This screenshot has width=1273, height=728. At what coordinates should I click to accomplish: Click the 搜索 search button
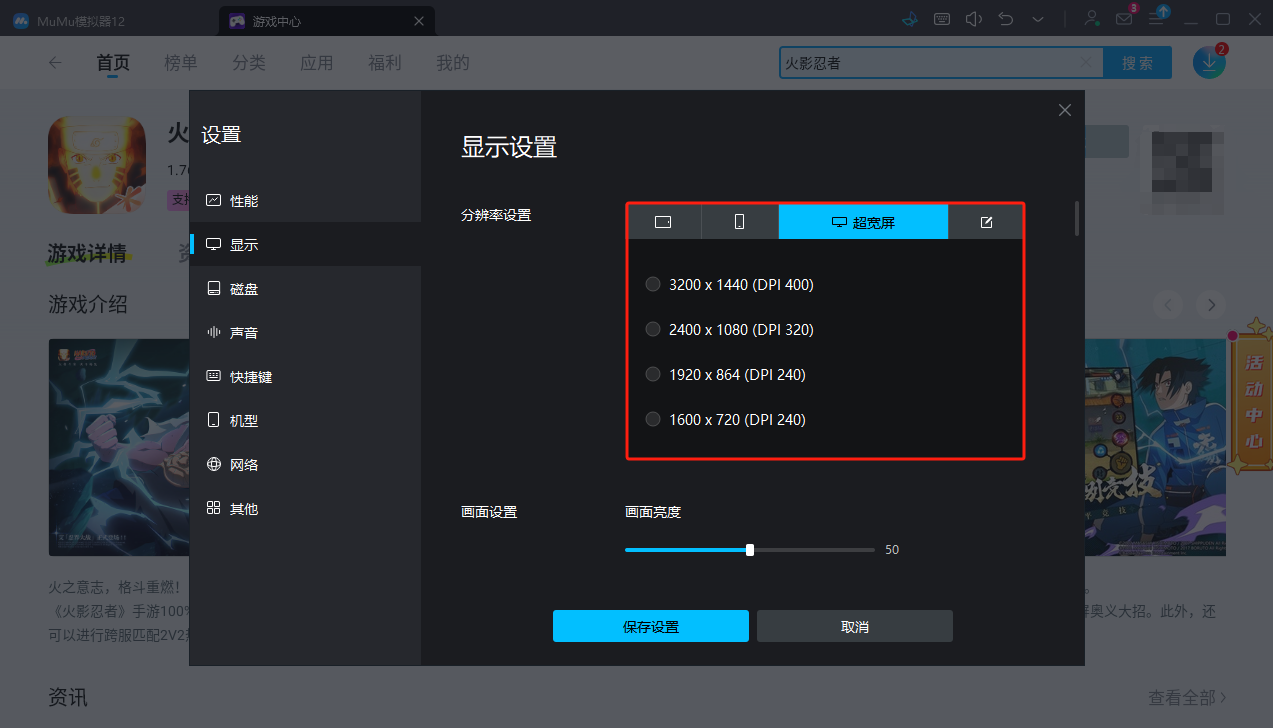(x=1137, y=62)
